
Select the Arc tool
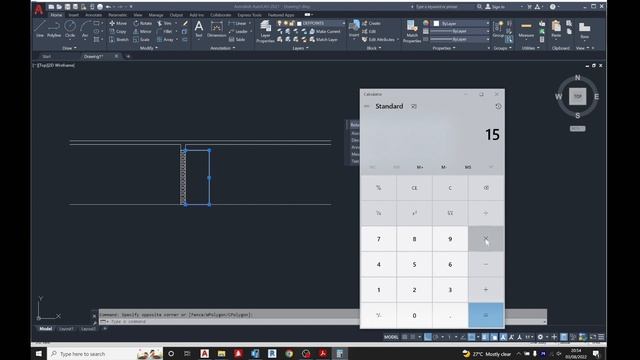[x=85, y=29]
